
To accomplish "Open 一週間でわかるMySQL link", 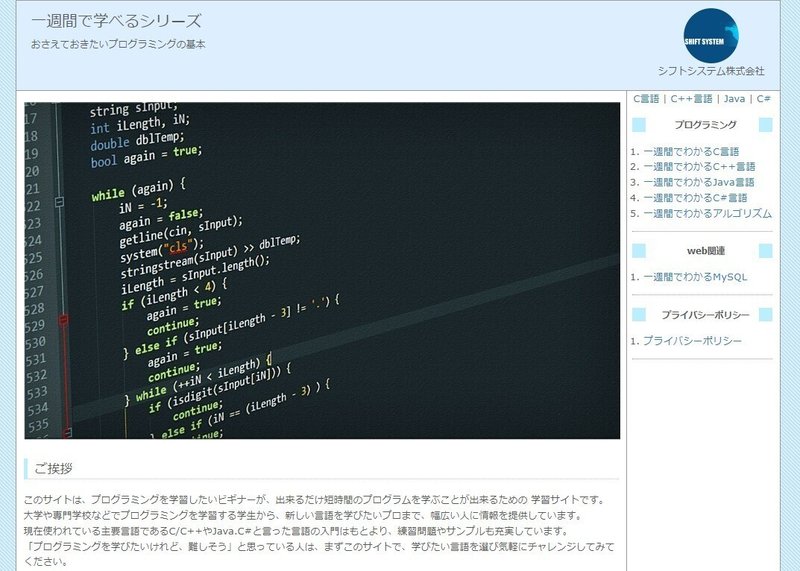I will pos(694,277).
